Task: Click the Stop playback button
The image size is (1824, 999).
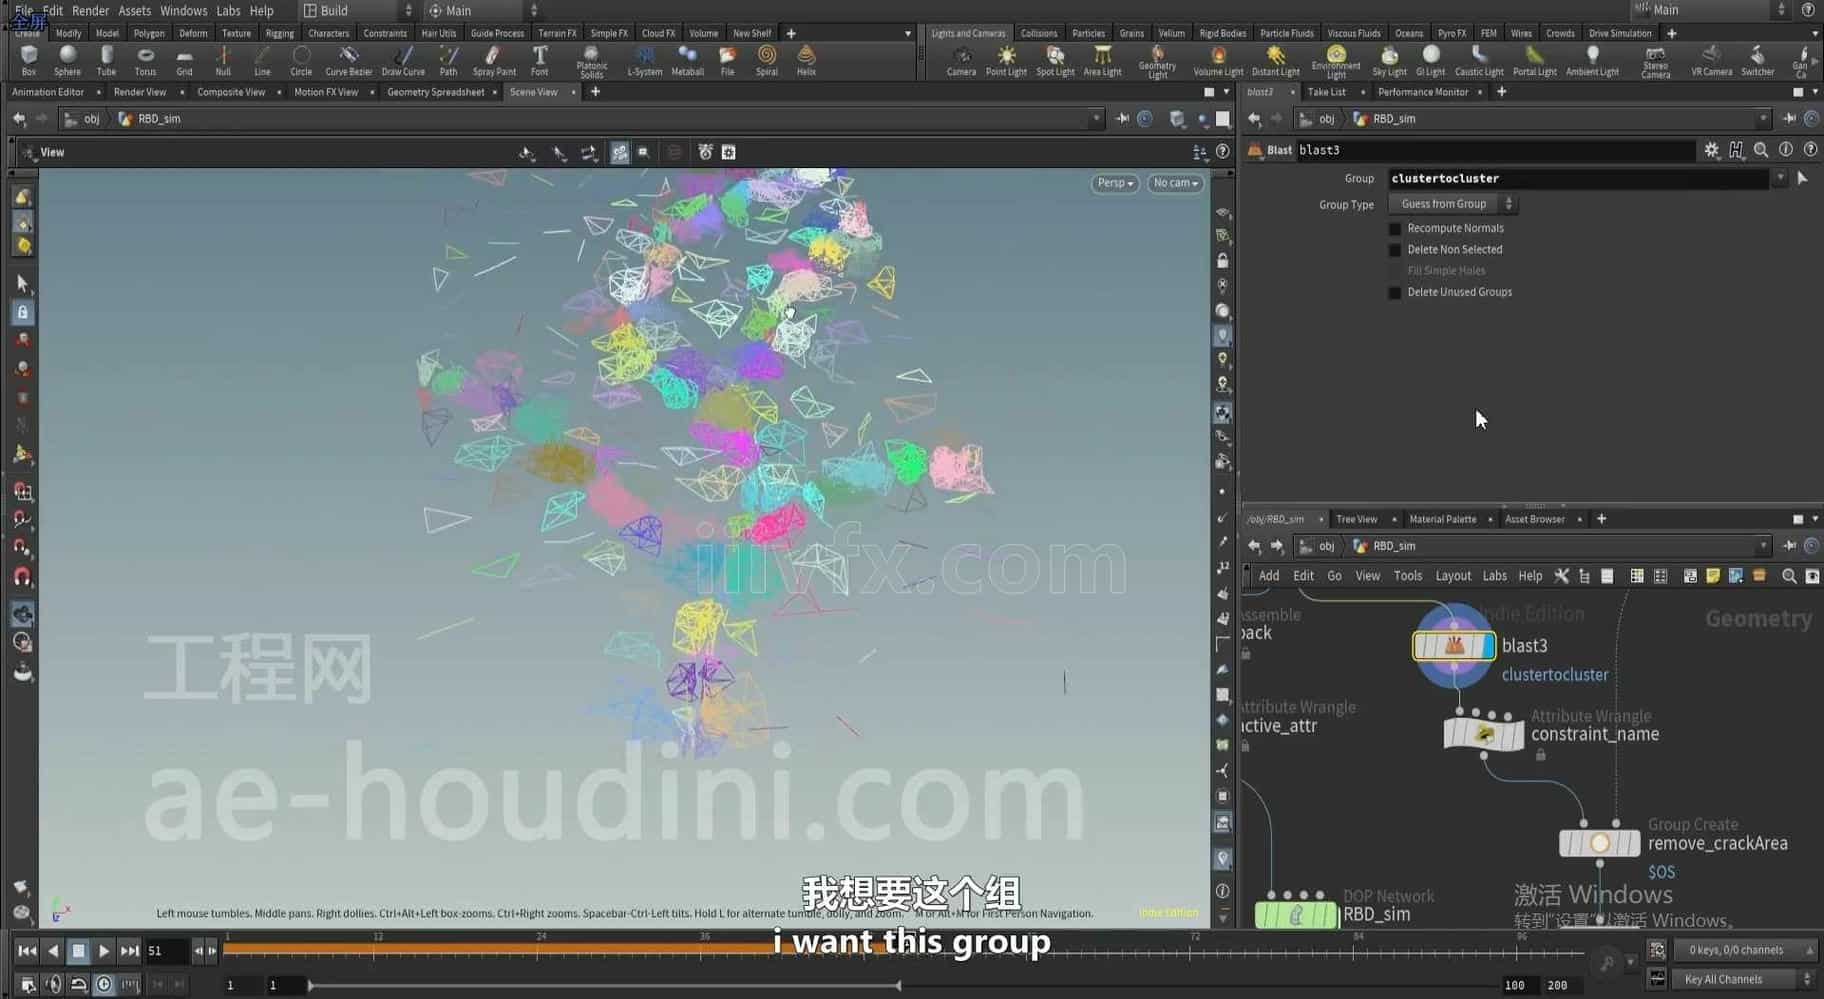Action: coord(78,951)
